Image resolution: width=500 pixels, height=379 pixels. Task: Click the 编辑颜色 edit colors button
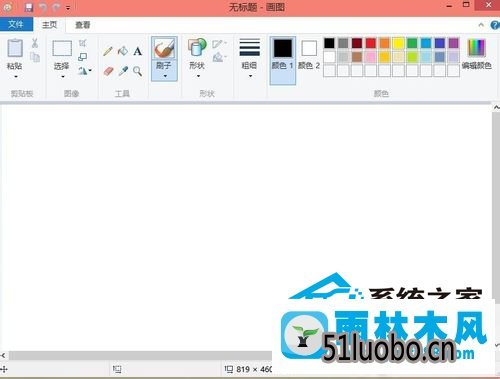(x=477, y=54)
